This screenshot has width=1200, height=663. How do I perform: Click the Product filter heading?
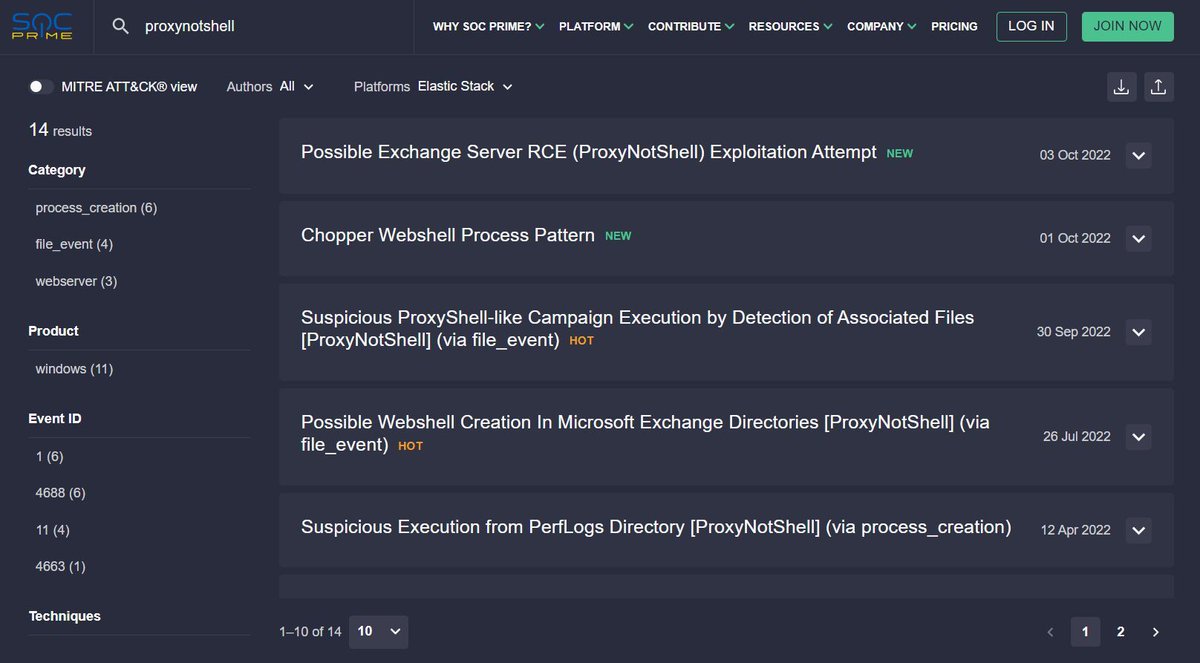pyautogui.click(x=53, y=331)
